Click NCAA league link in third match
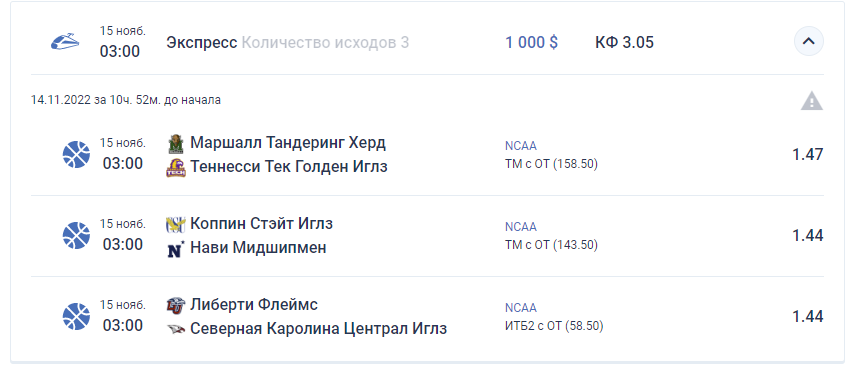Screen dimensions: 848x366 tap(521, 308)
